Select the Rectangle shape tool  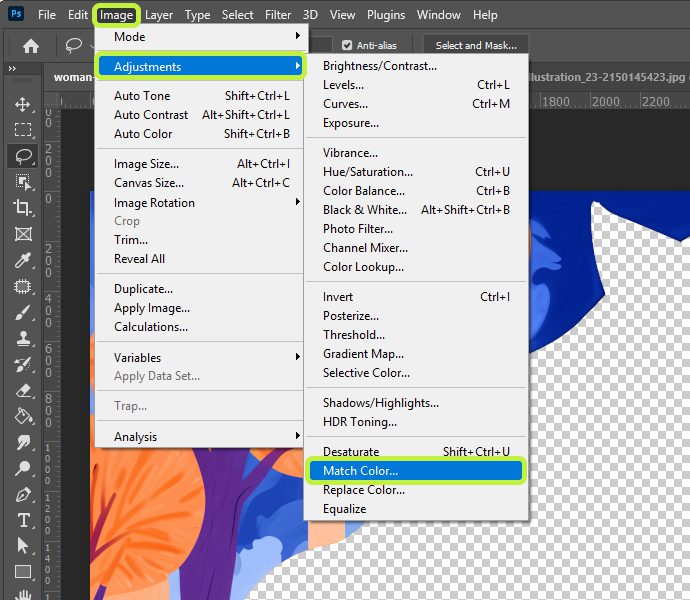point(22,572)
